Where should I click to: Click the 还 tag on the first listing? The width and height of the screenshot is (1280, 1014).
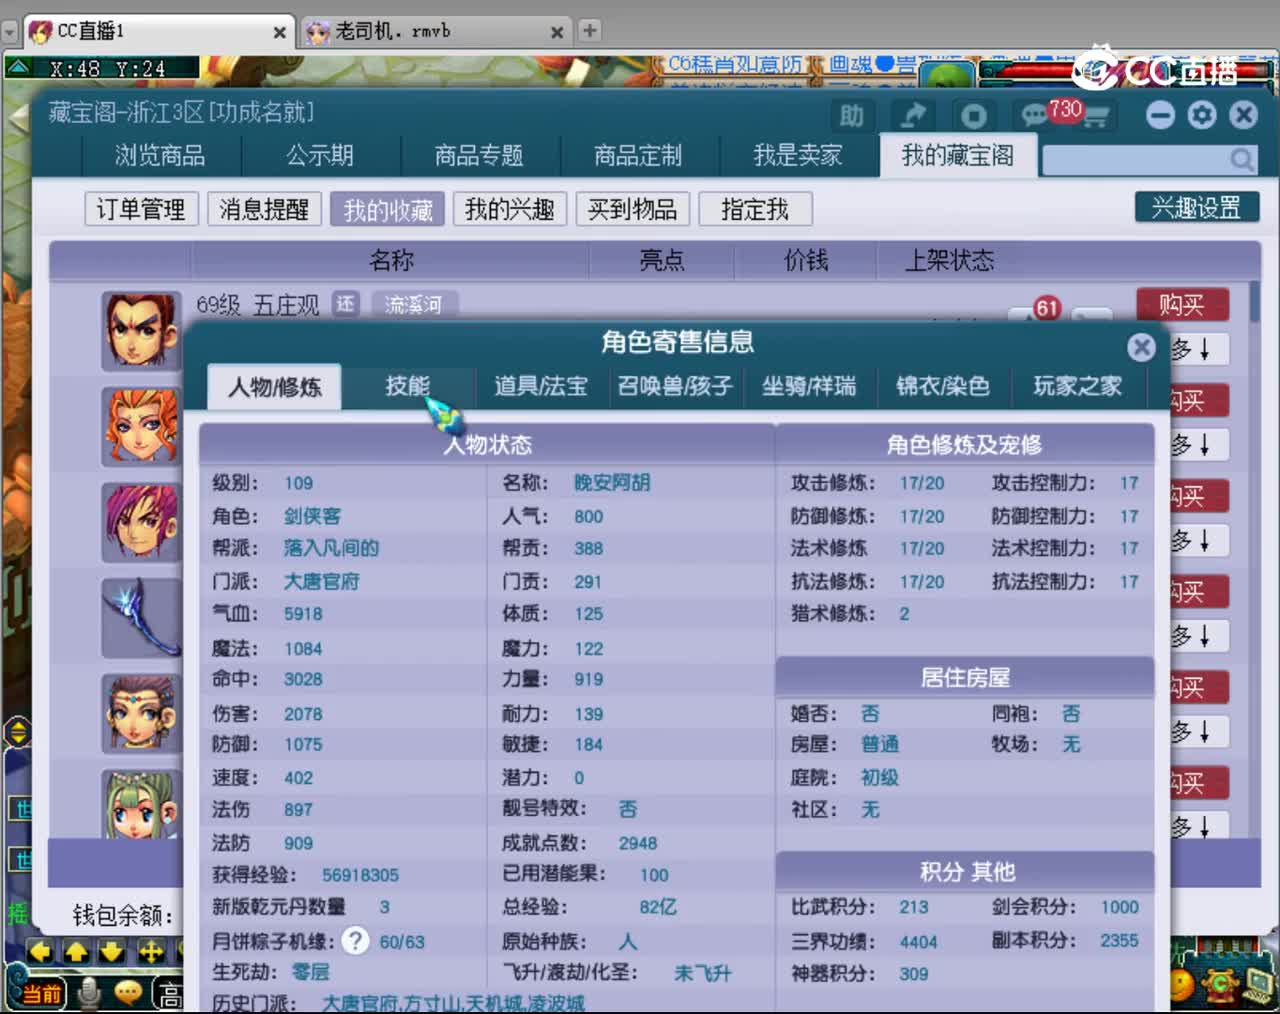tap(345, 304)
